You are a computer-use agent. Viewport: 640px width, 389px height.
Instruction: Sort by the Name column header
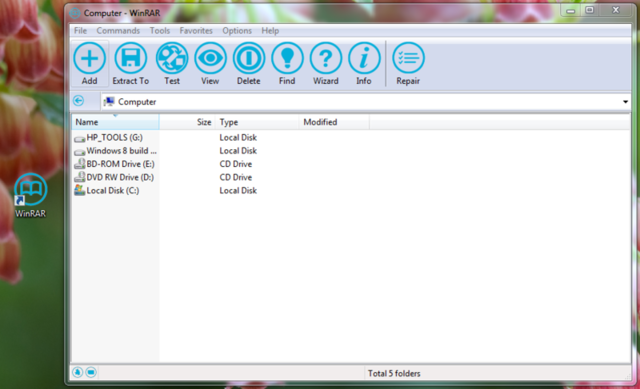[116, 122]
